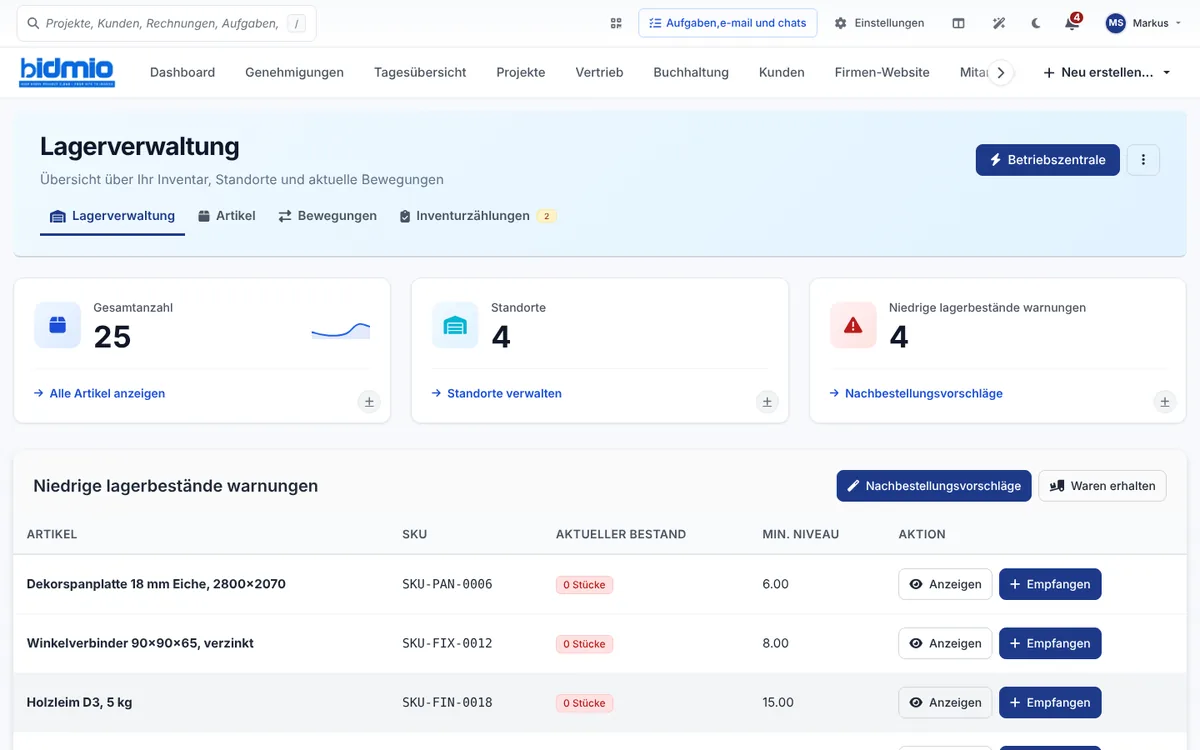
Task: Click the Betriebszentrale button
Action: [1047, 160]
